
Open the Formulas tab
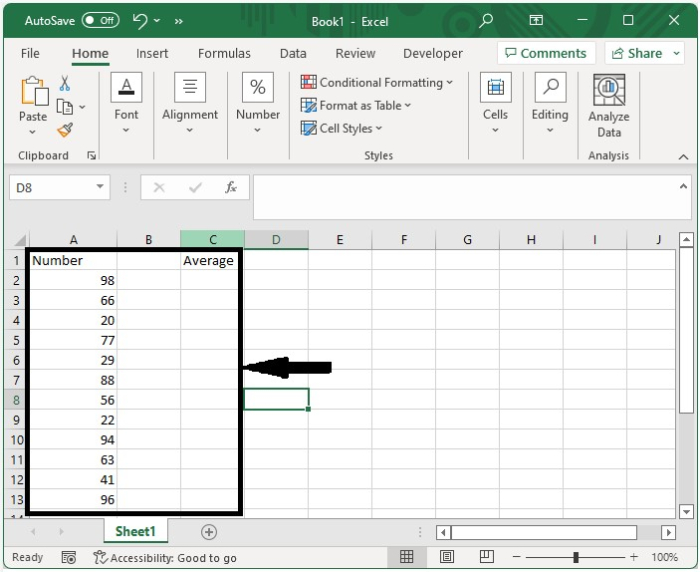224,54
